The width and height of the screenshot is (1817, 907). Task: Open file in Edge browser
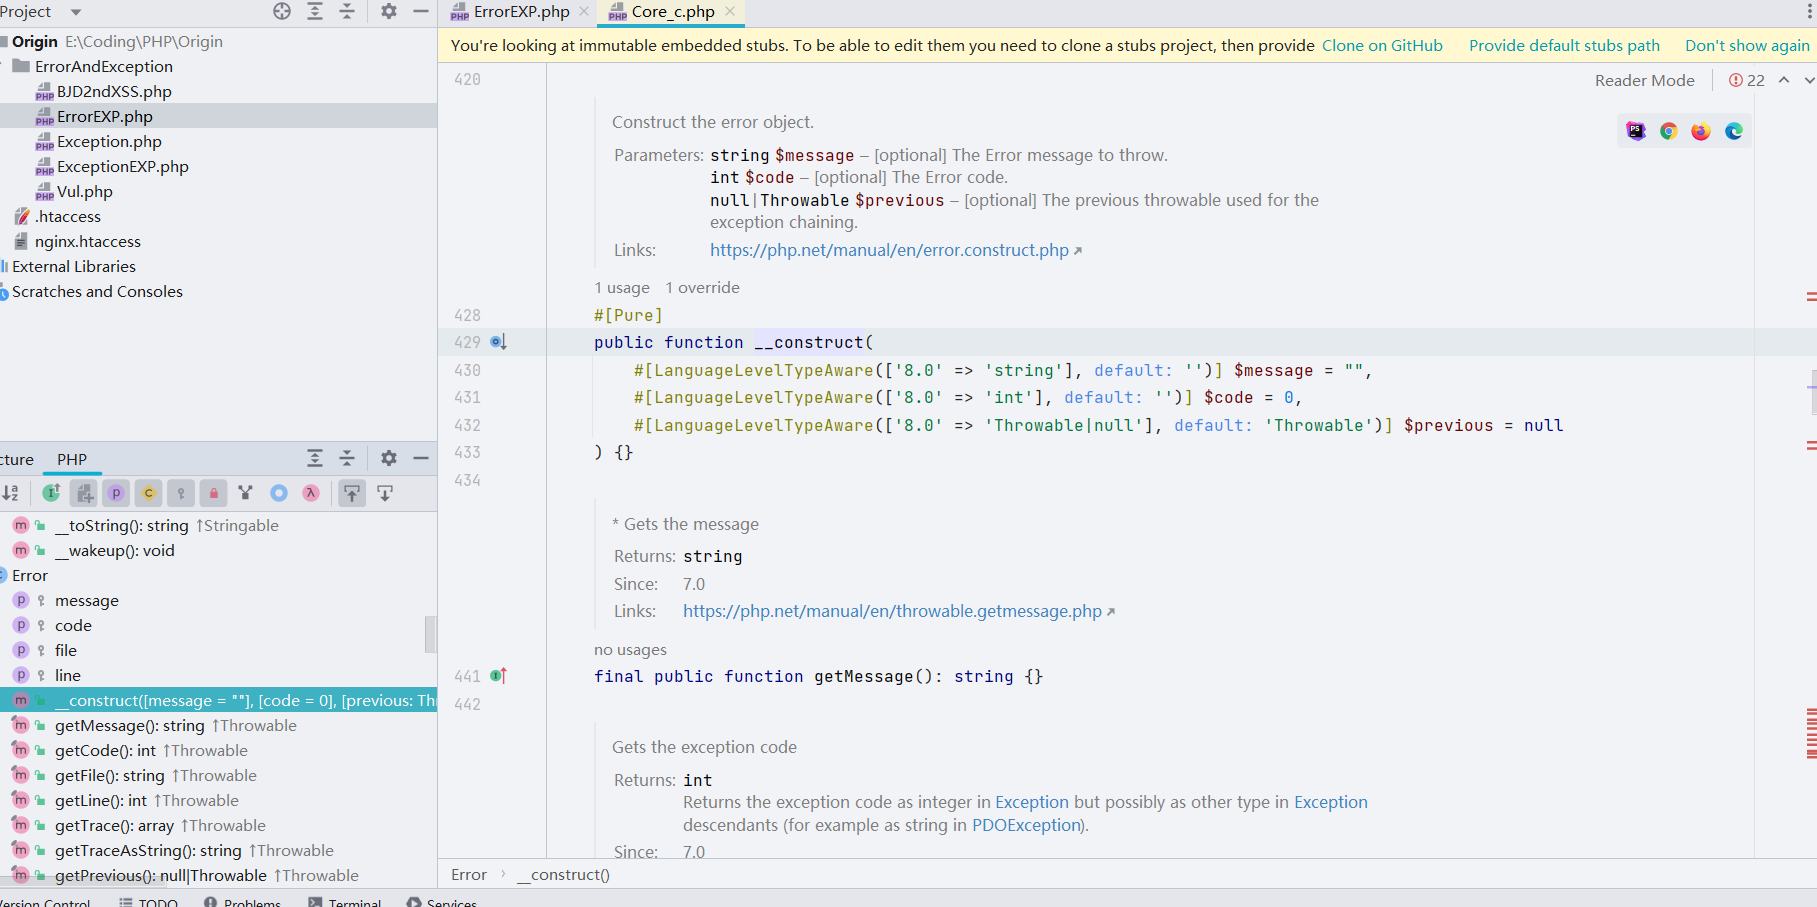pyautogui.click(x=1734, y=131)
